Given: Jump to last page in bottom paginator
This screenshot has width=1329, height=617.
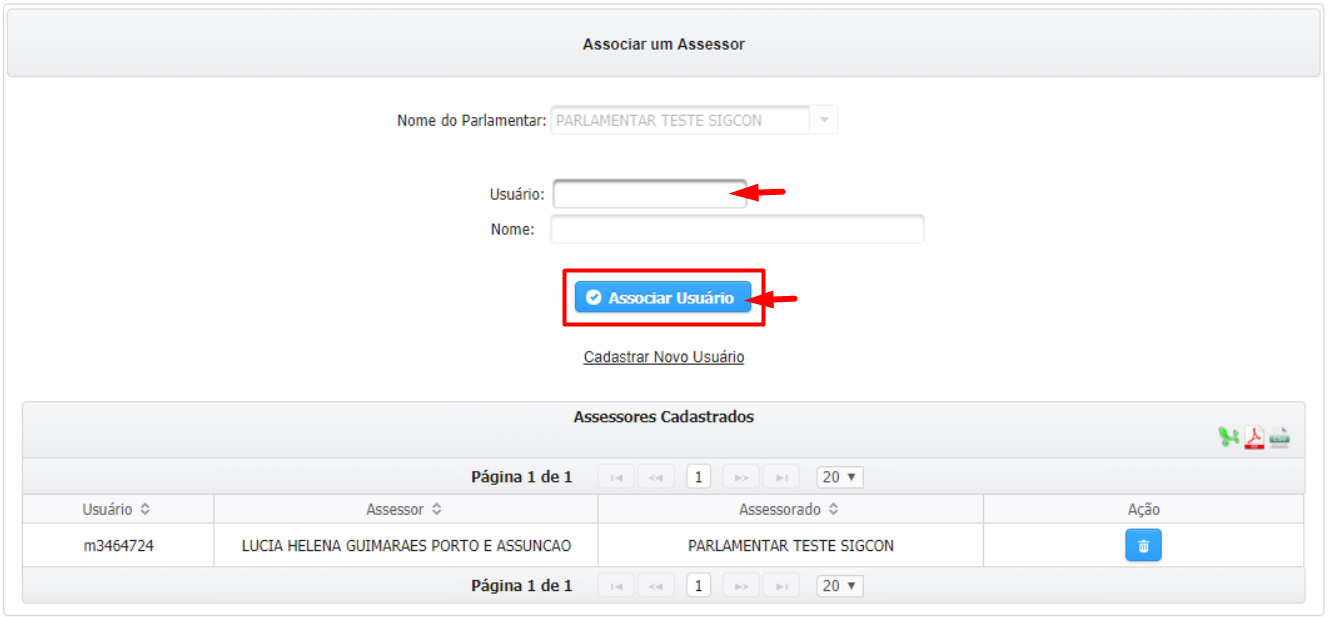Looking at the screenshot, I should 781,586.
